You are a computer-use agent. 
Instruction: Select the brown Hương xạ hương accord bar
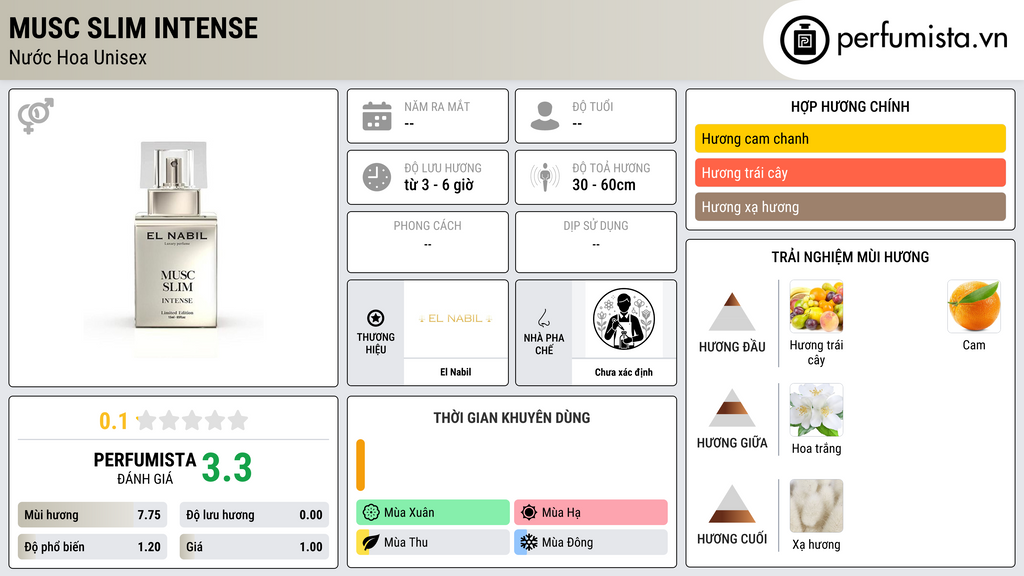pyautogui.click(x=850, y=206)
